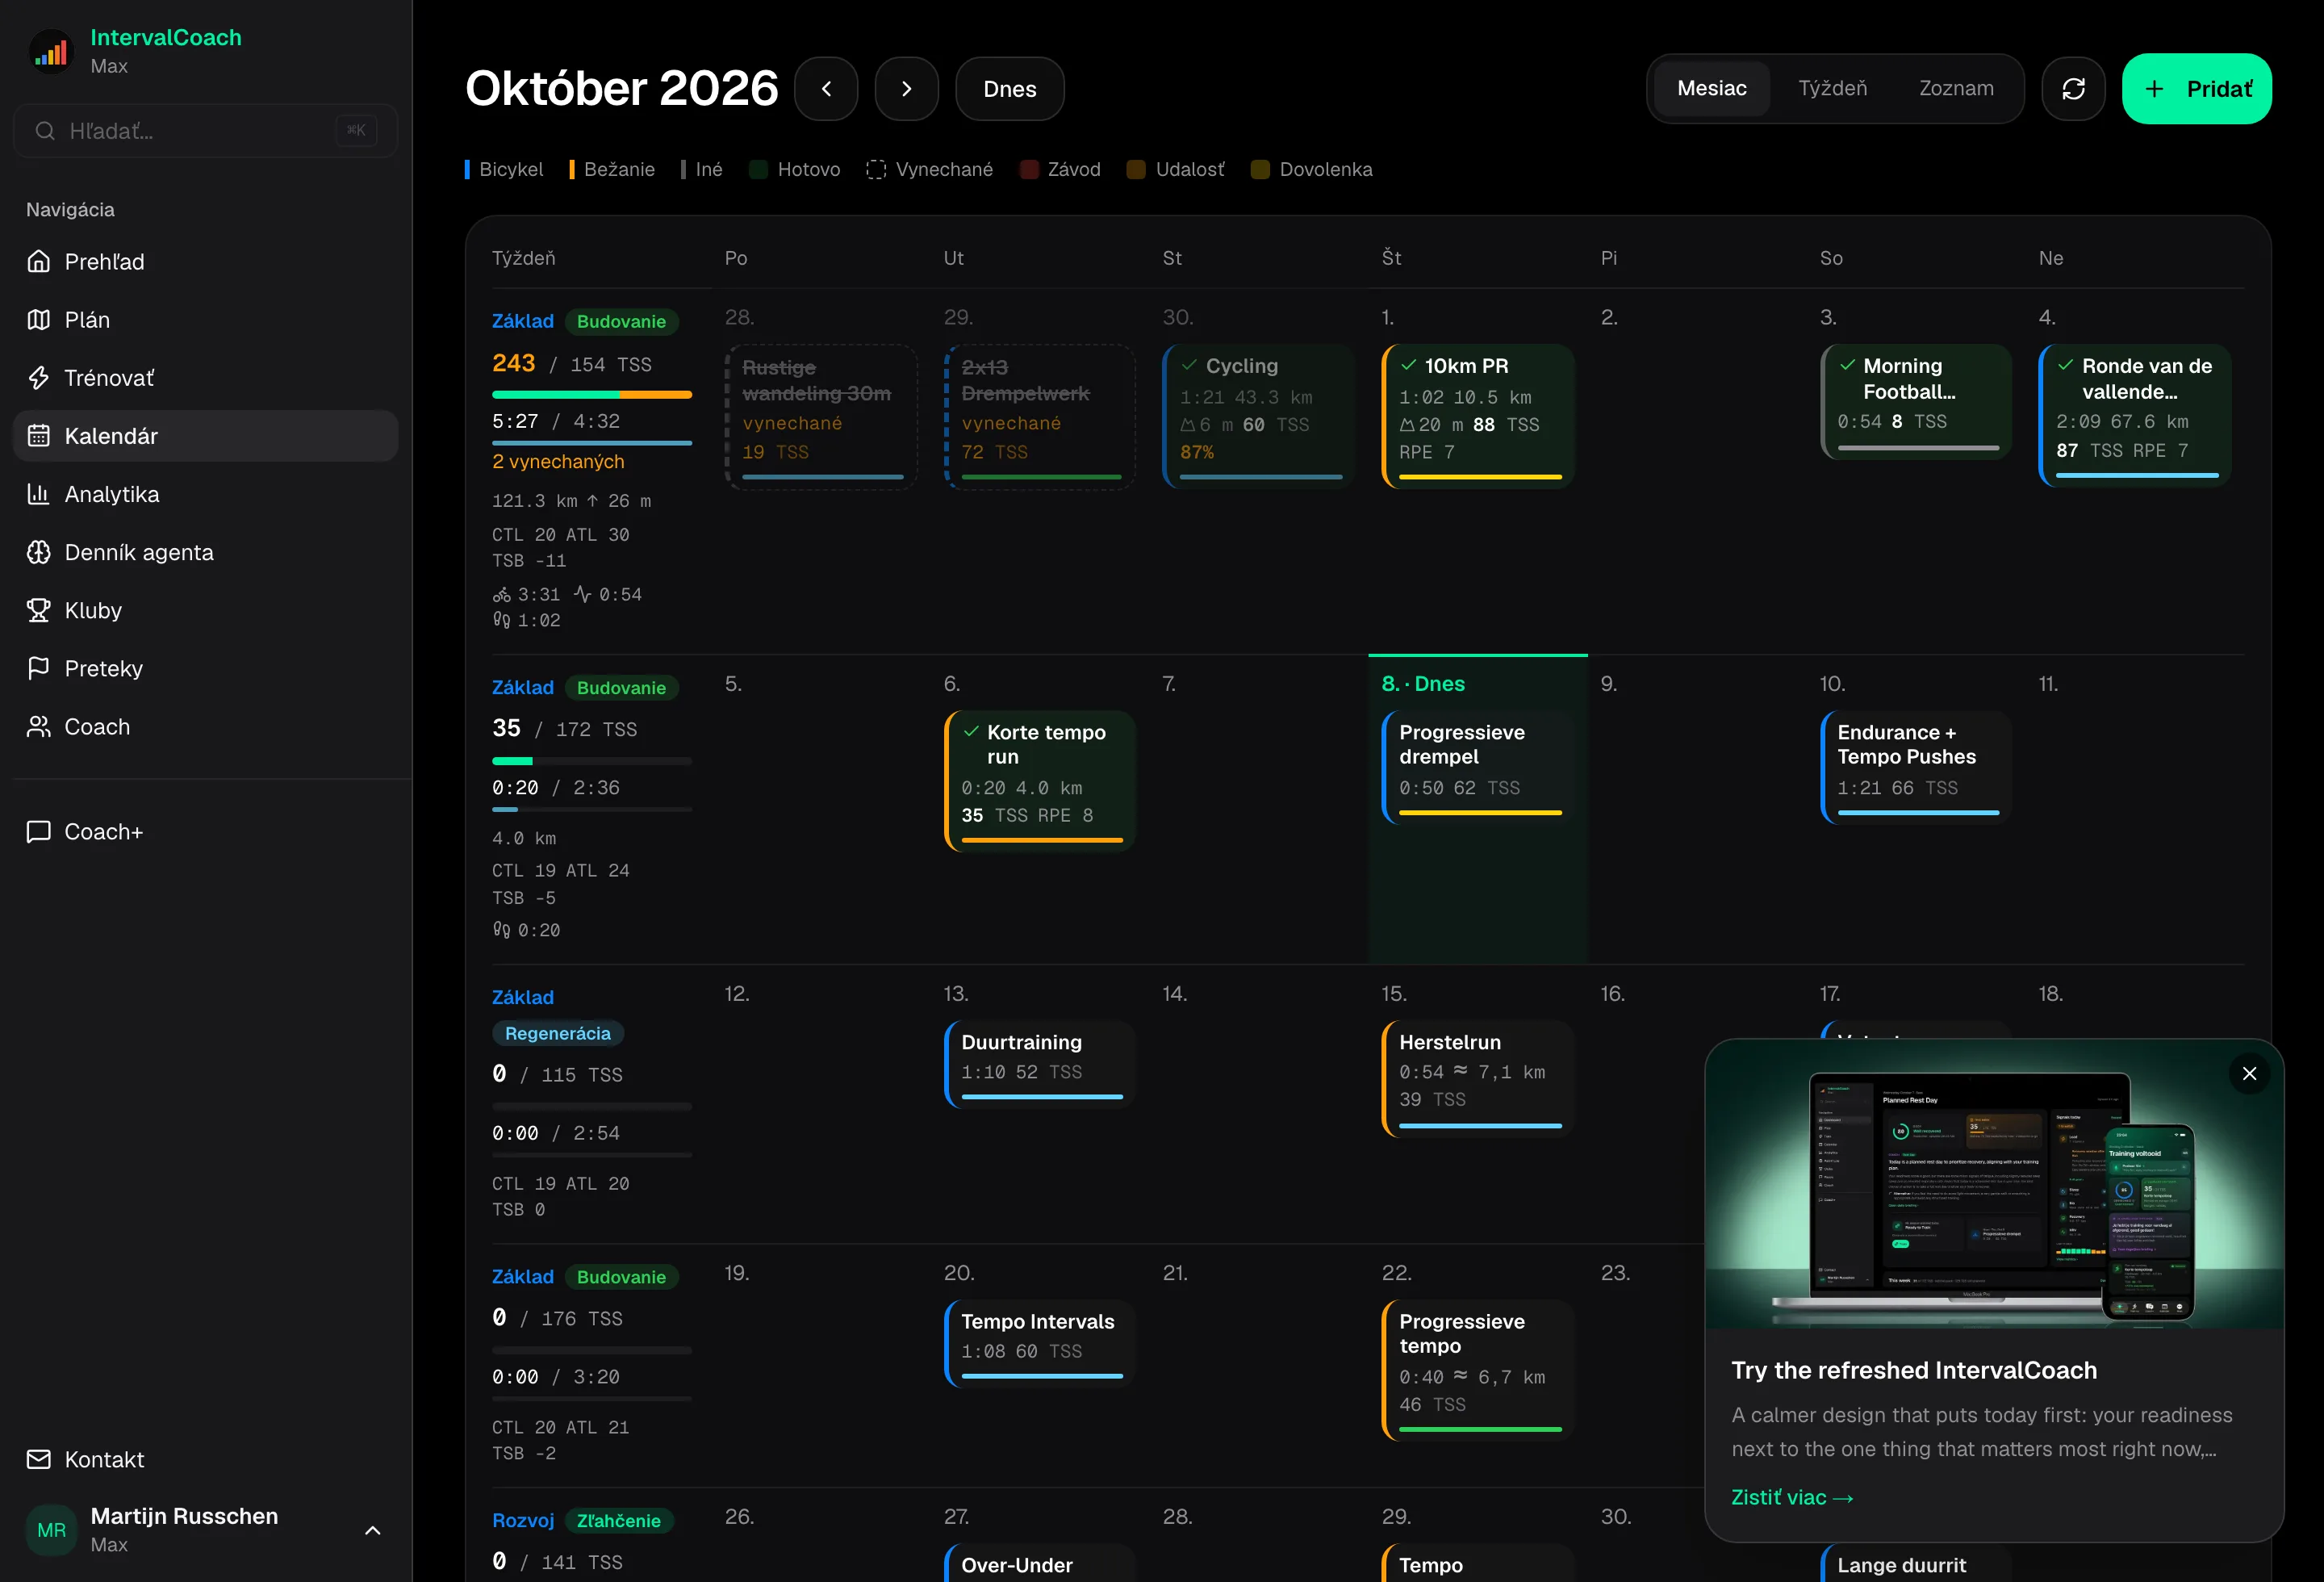2324x1582 pixels.
Task: Open the 10km PR workout card
Action: (x=1477, y=416)
